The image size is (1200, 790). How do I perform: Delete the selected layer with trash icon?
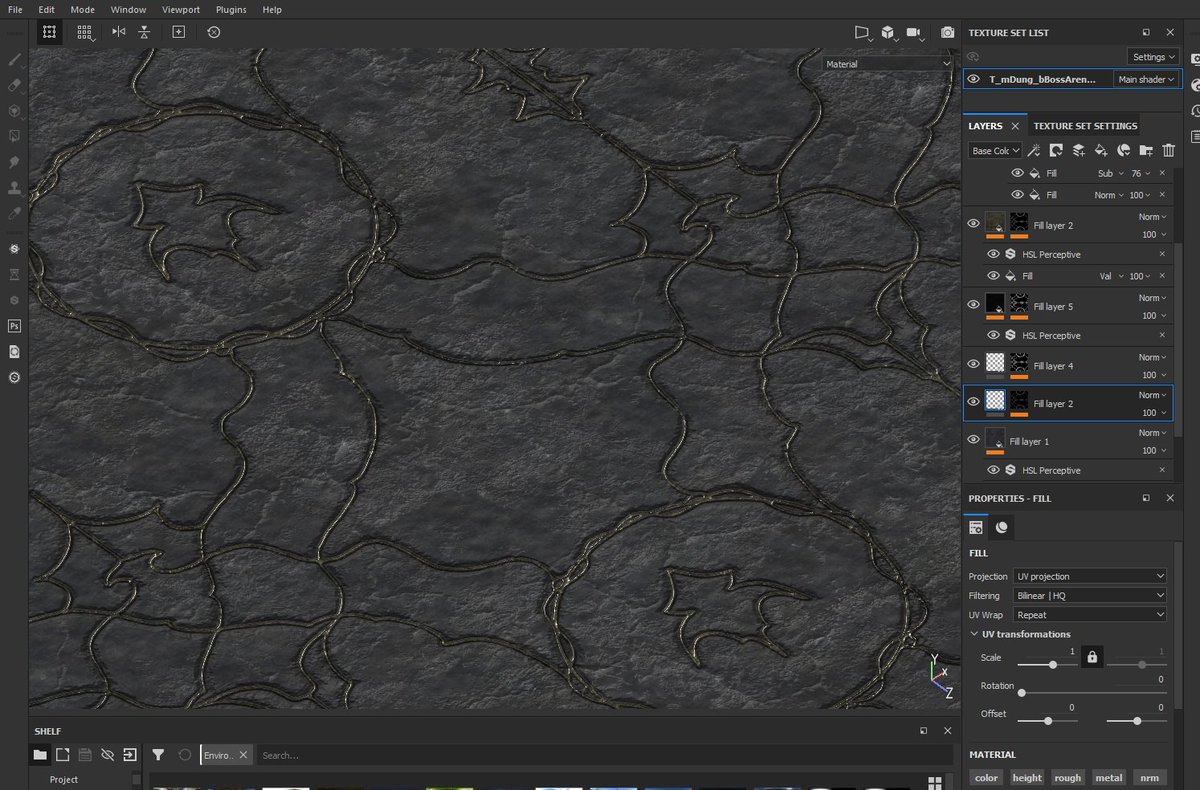tap(1168, 150)
